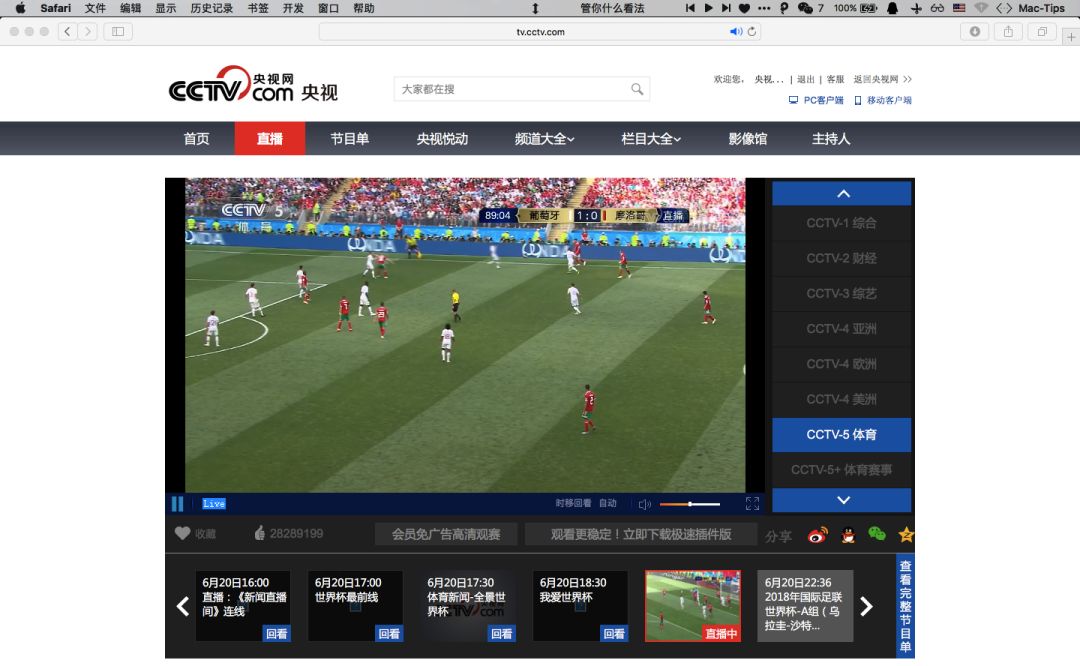This screenshot has width=1080, height=666.
Task: Select CCTV-1 综合 channel
Action: (841, 223)
